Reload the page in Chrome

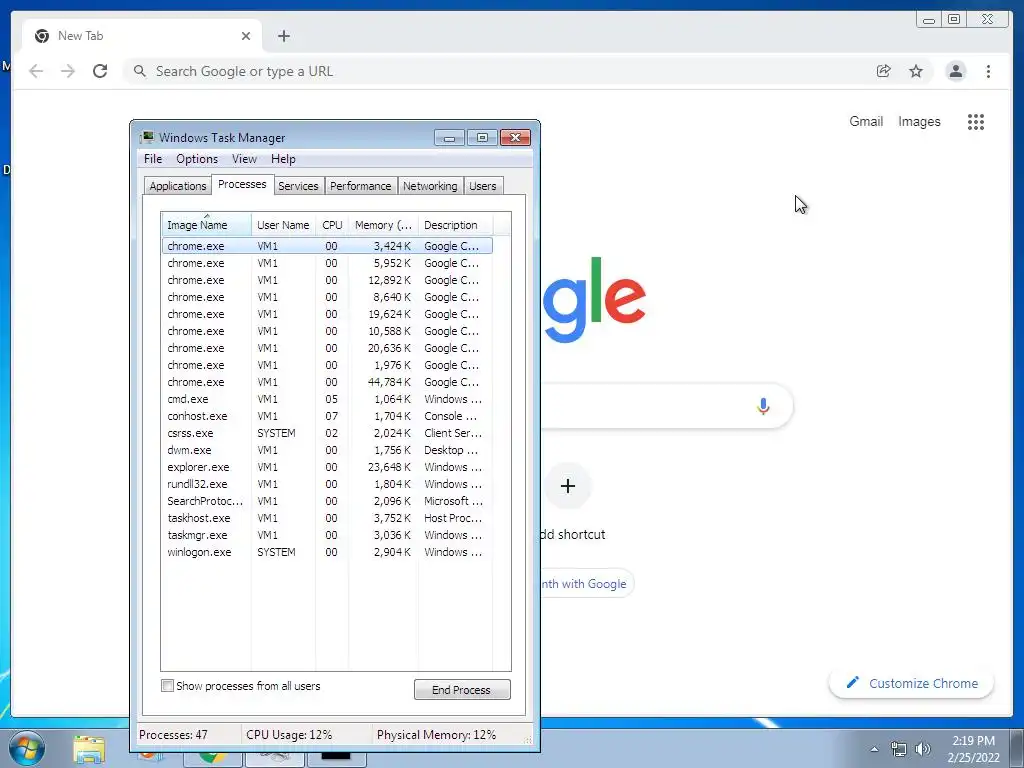pyautogui.click(x=100, y=71)
